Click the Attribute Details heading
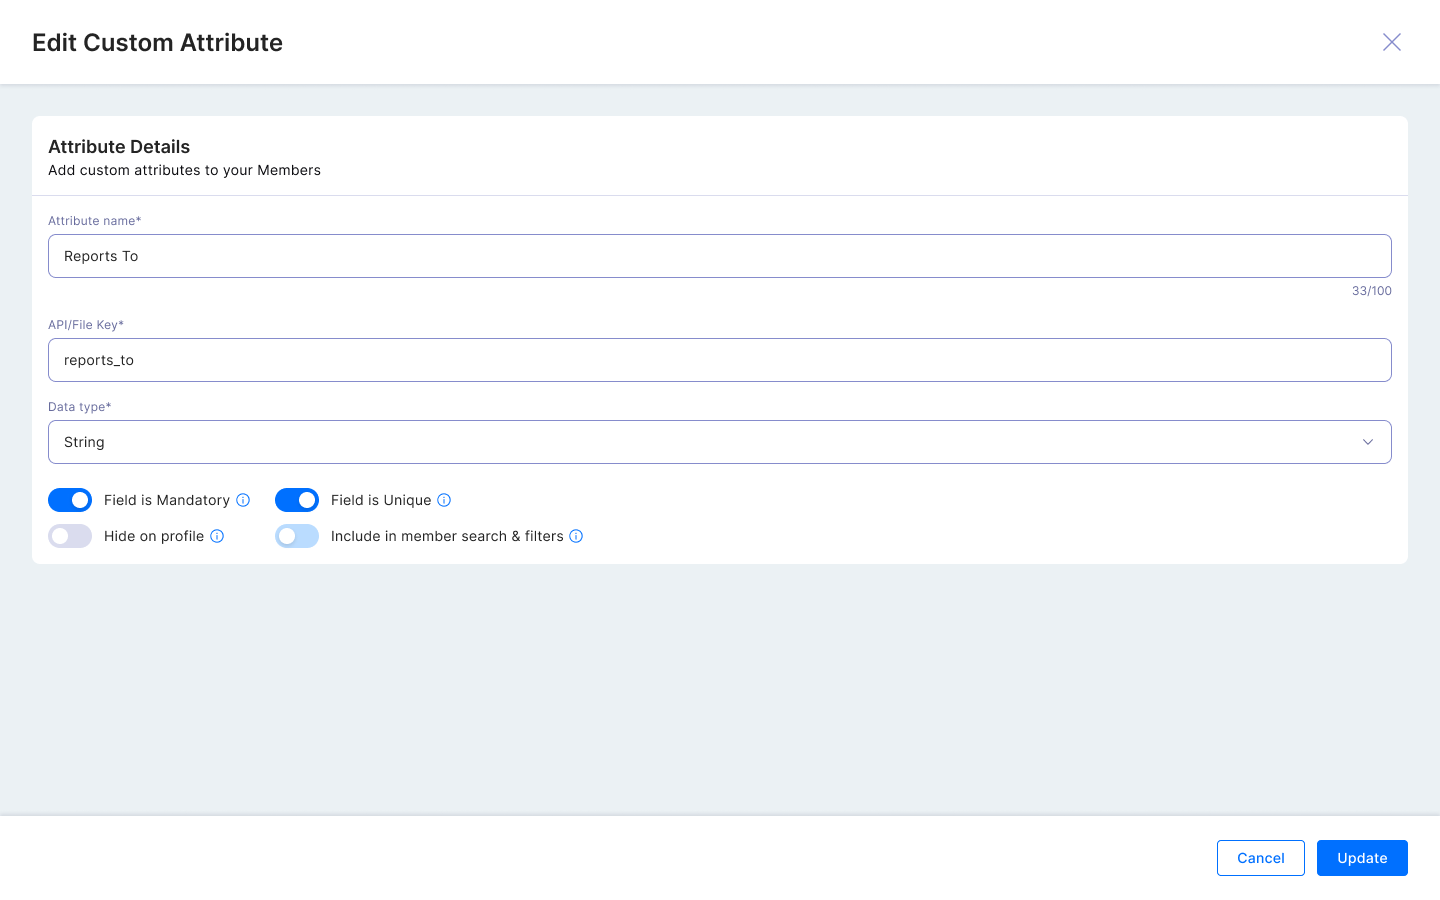 pyautogui.click(x=119, y=147)
